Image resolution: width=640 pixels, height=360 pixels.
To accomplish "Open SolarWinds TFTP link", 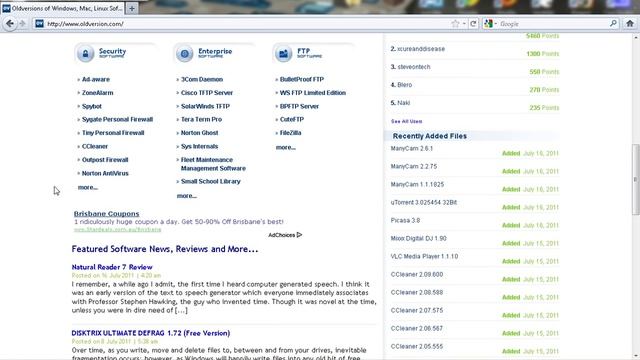I will (x=205, y=106).
